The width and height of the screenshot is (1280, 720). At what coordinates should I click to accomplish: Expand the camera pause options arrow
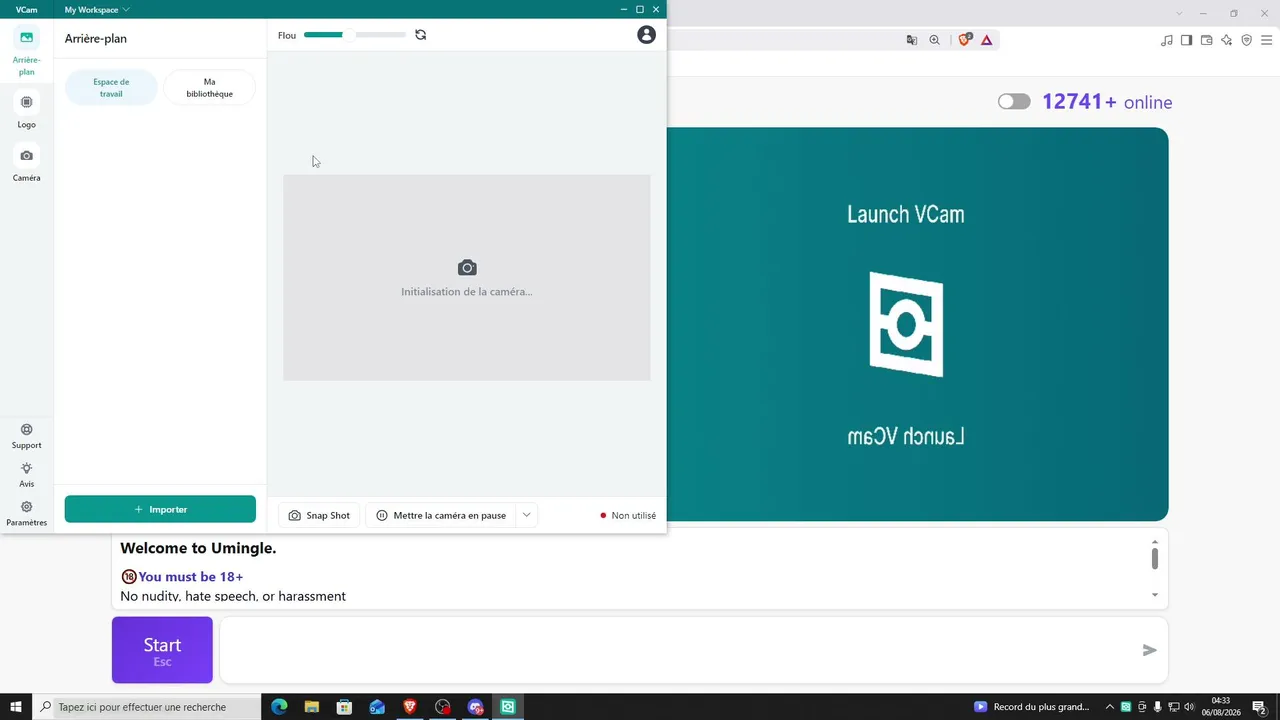tap(527, 515)
